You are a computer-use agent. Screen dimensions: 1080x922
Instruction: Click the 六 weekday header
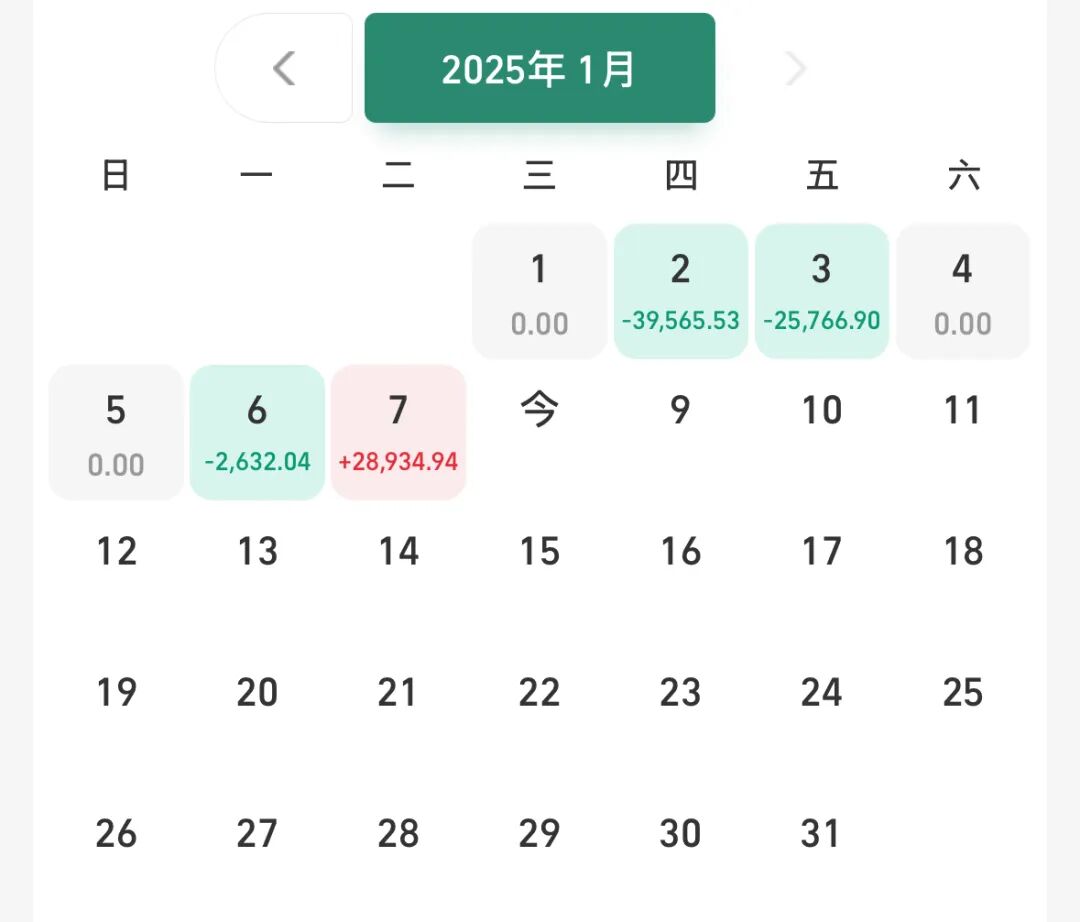[x=963, y=175]
